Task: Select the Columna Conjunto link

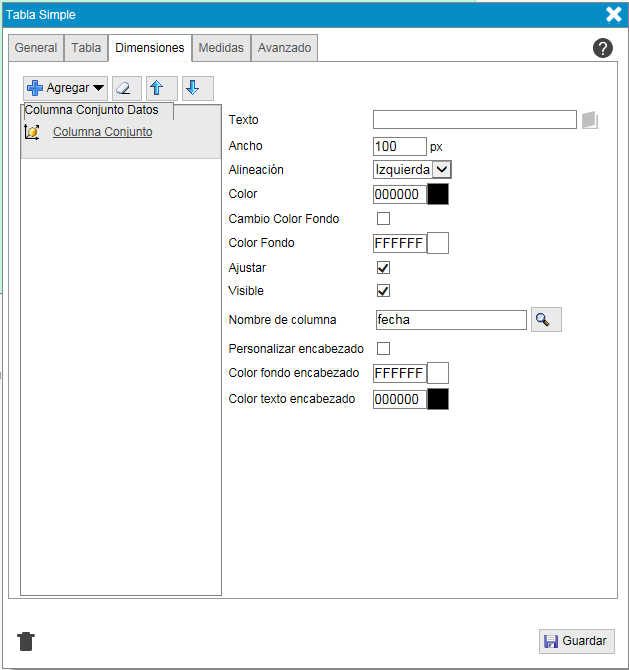Action: 102,132
